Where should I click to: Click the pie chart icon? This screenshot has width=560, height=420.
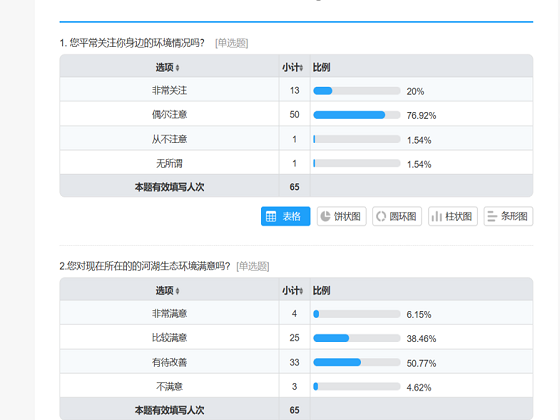point(325,216)
